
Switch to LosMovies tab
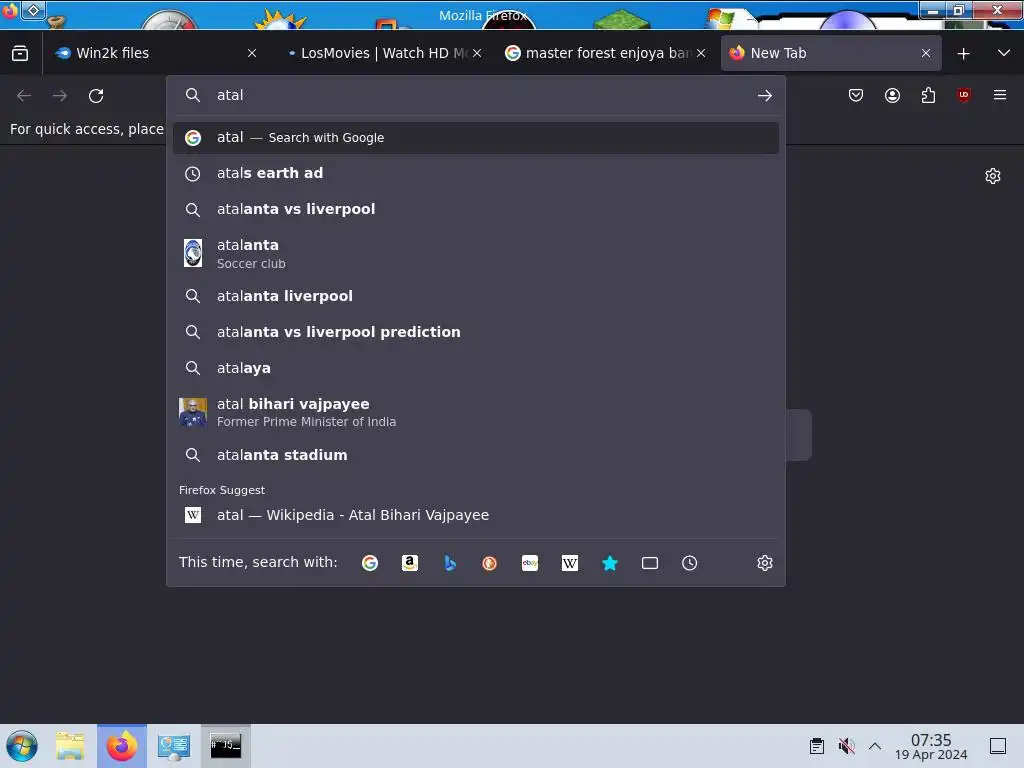[385, 53]
